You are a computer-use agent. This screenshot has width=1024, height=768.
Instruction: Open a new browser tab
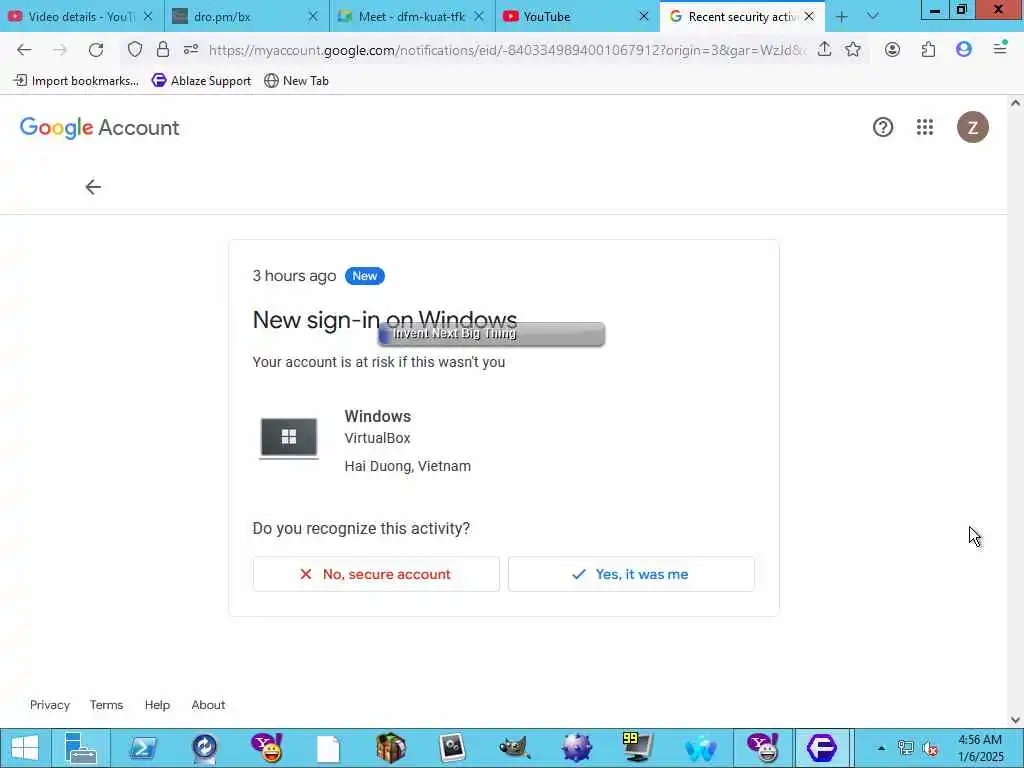point(842,17)
